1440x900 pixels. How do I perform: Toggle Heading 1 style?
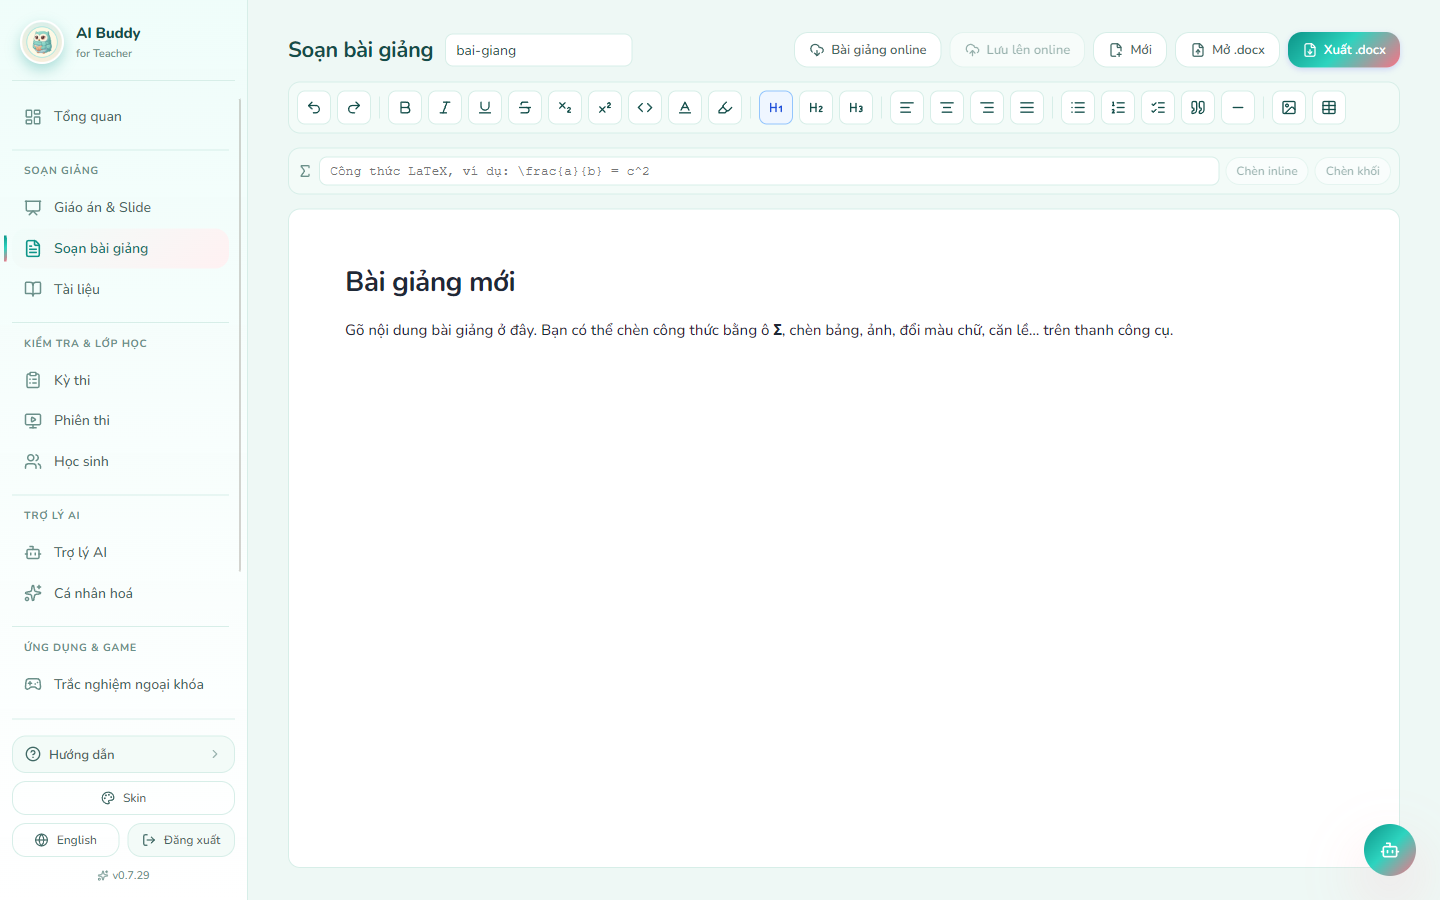coord(776,108)
